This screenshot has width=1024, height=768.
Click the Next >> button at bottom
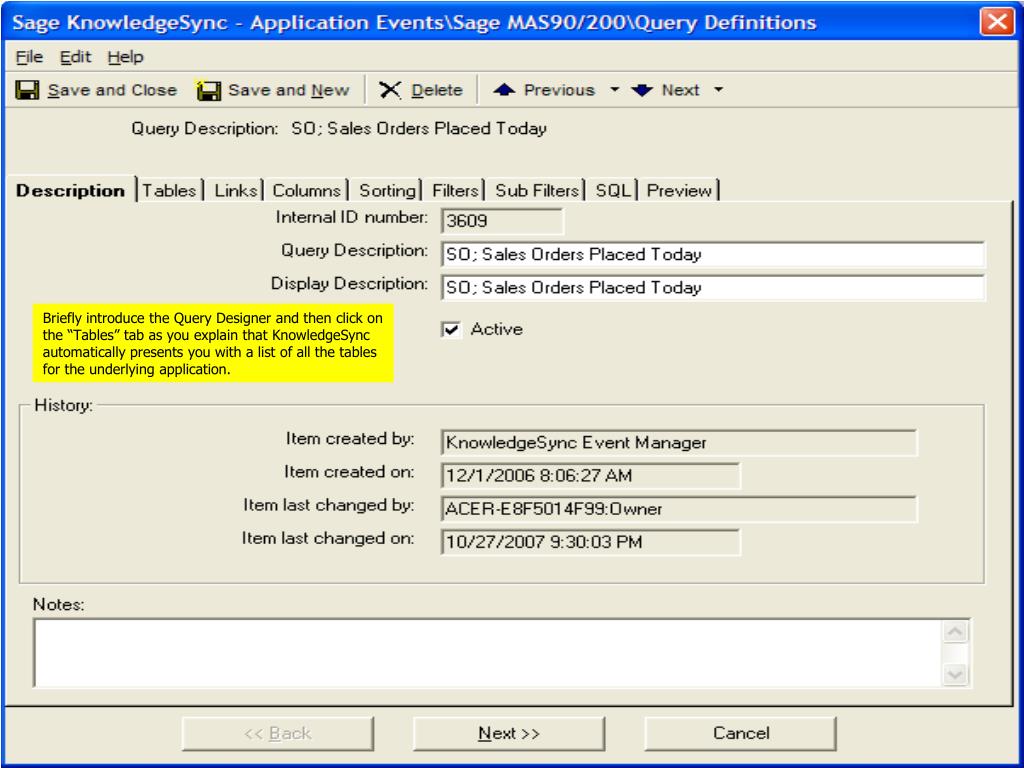(x=509, y=733)
